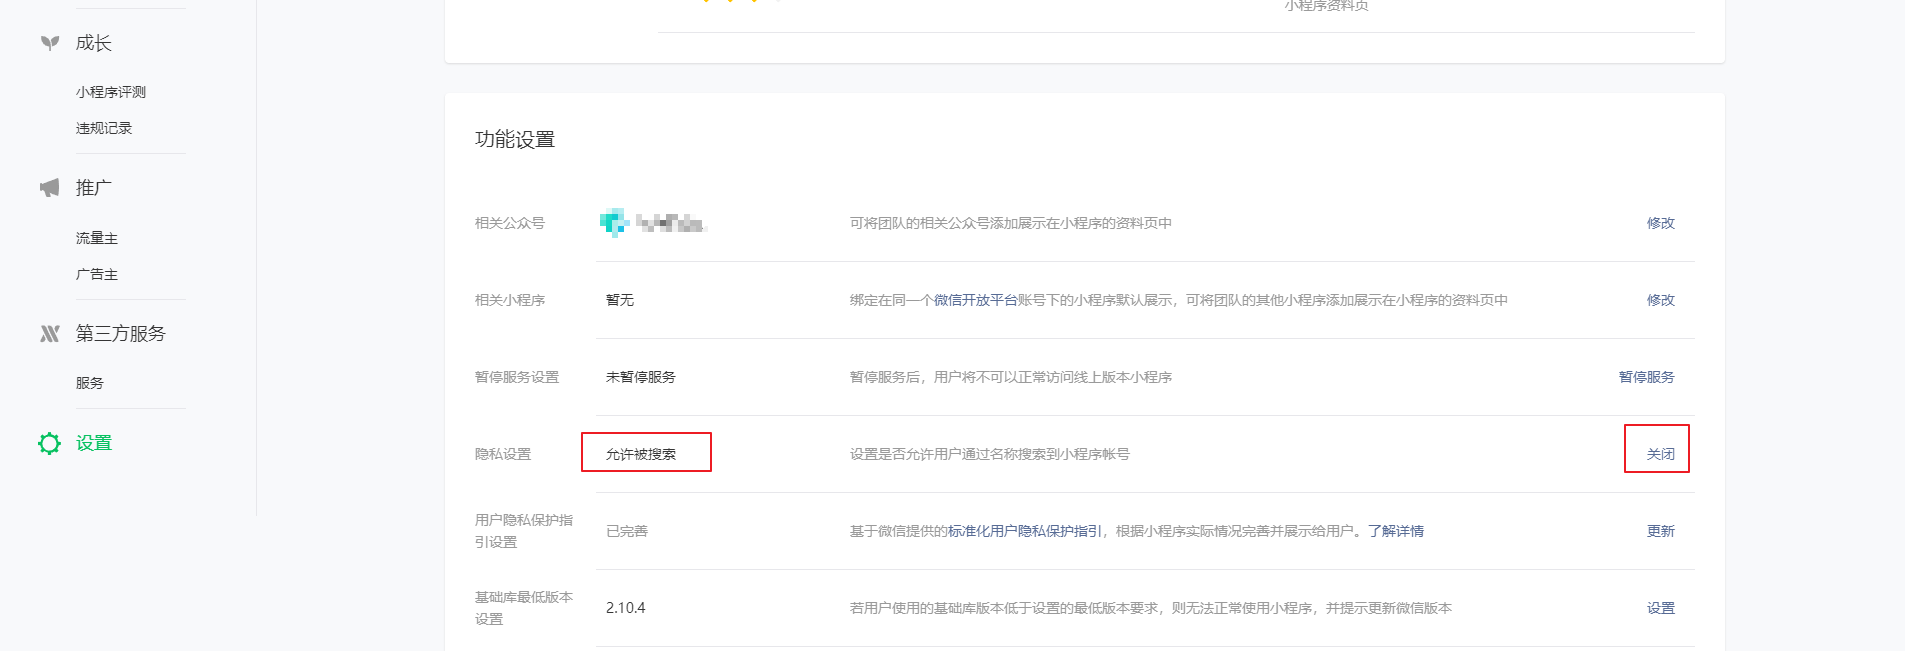Screen dimensions: 1905x651
Task: Click the 用户隐私保护指引设置 label
Action: click(x=524, y=531)
